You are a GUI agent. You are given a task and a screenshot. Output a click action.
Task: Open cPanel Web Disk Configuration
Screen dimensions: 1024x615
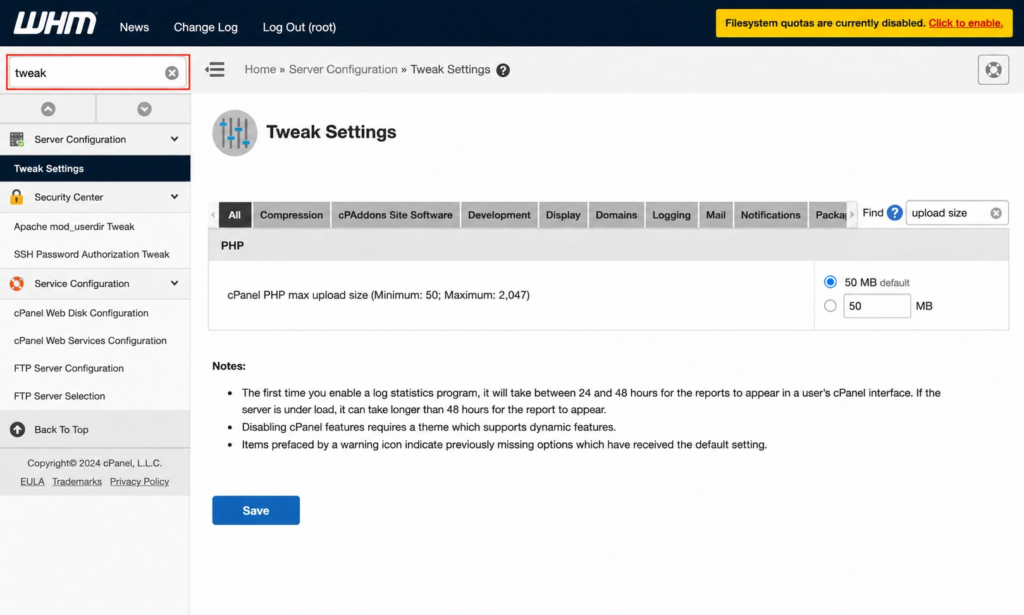pos(81,313)
